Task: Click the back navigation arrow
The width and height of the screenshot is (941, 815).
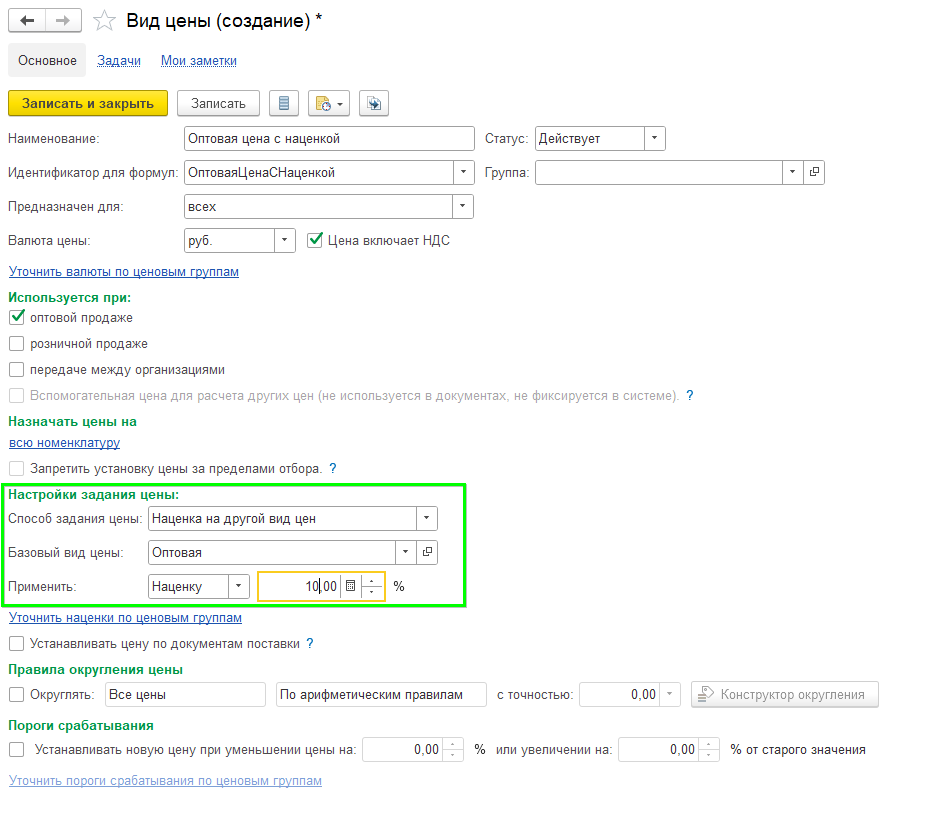Action: 27,20
